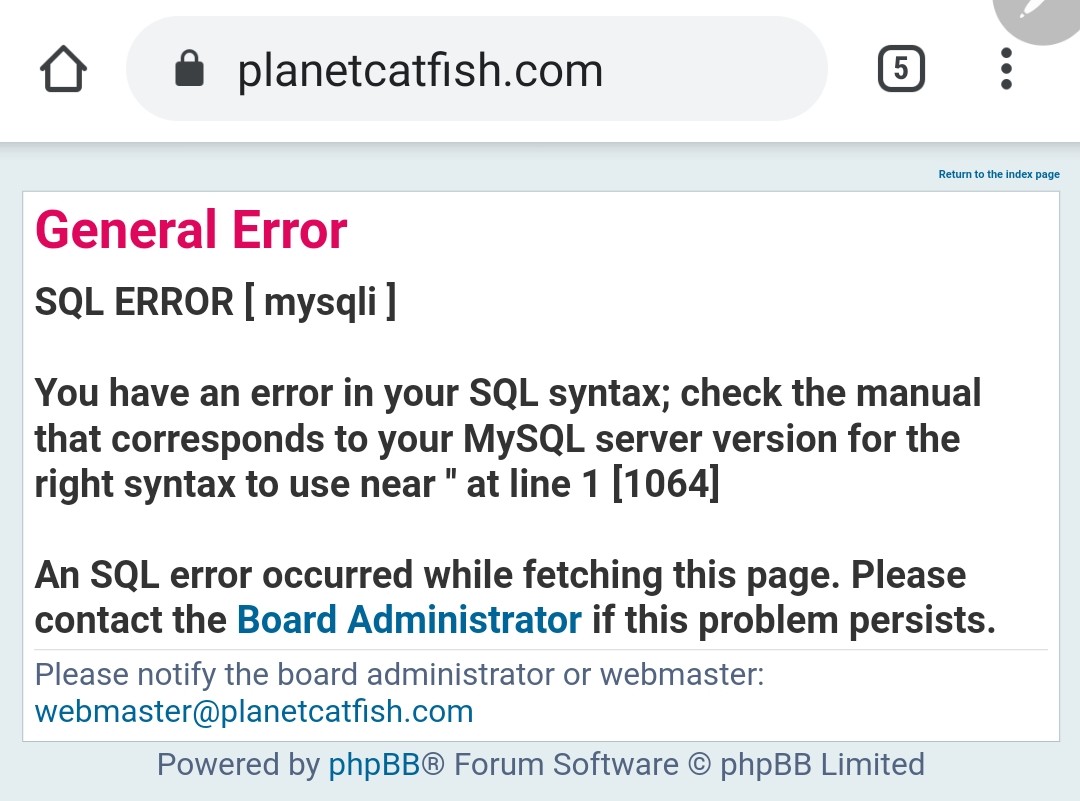1080x801 pixels.
Task: Tap the browser home icon
Action: pos(63,69)
